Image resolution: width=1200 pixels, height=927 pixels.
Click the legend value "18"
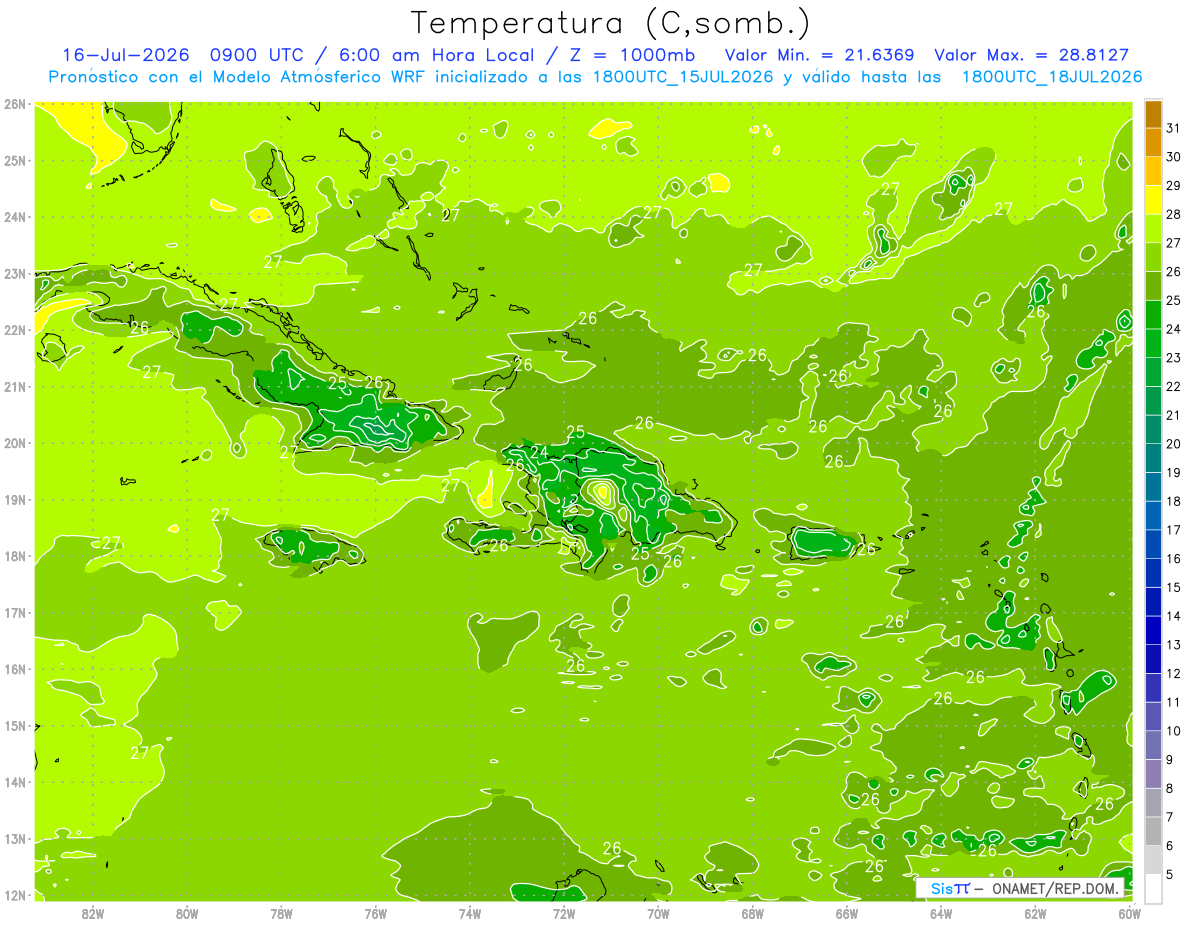[1174, 501]
